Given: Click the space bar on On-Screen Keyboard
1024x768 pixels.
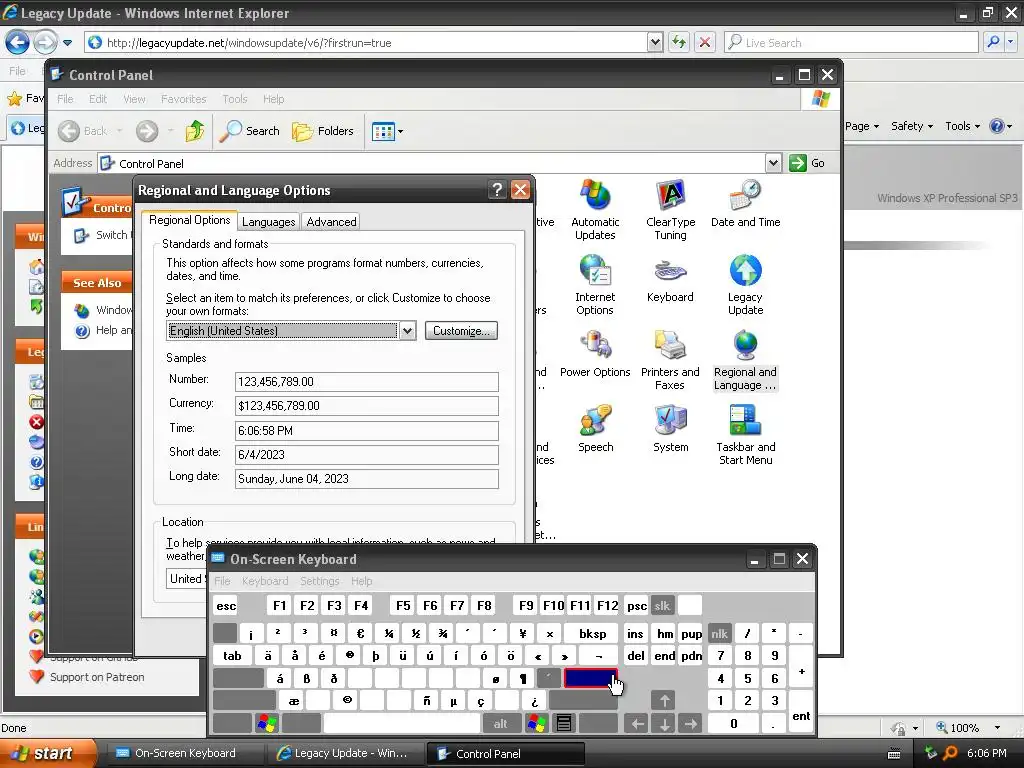Looking at the screenshot, I should [402, 724].
